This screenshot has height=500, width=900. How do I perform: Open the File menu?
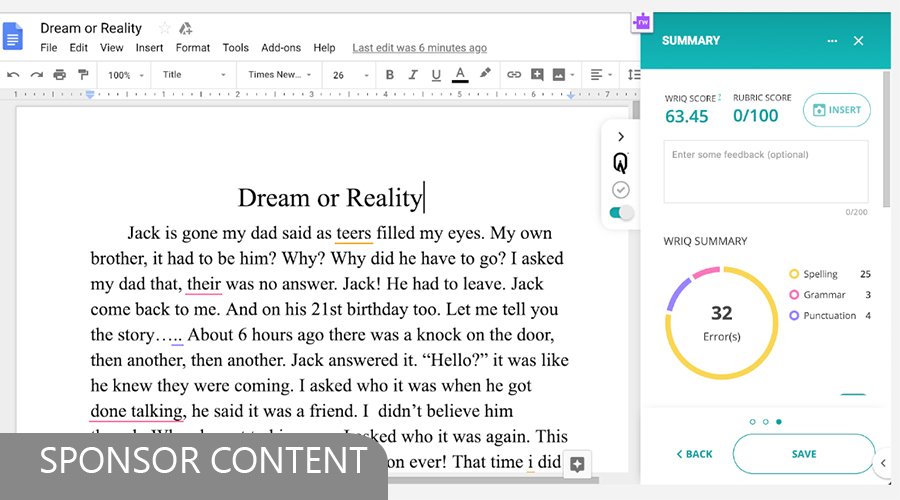pyautogui.click(x=49, y=48)
